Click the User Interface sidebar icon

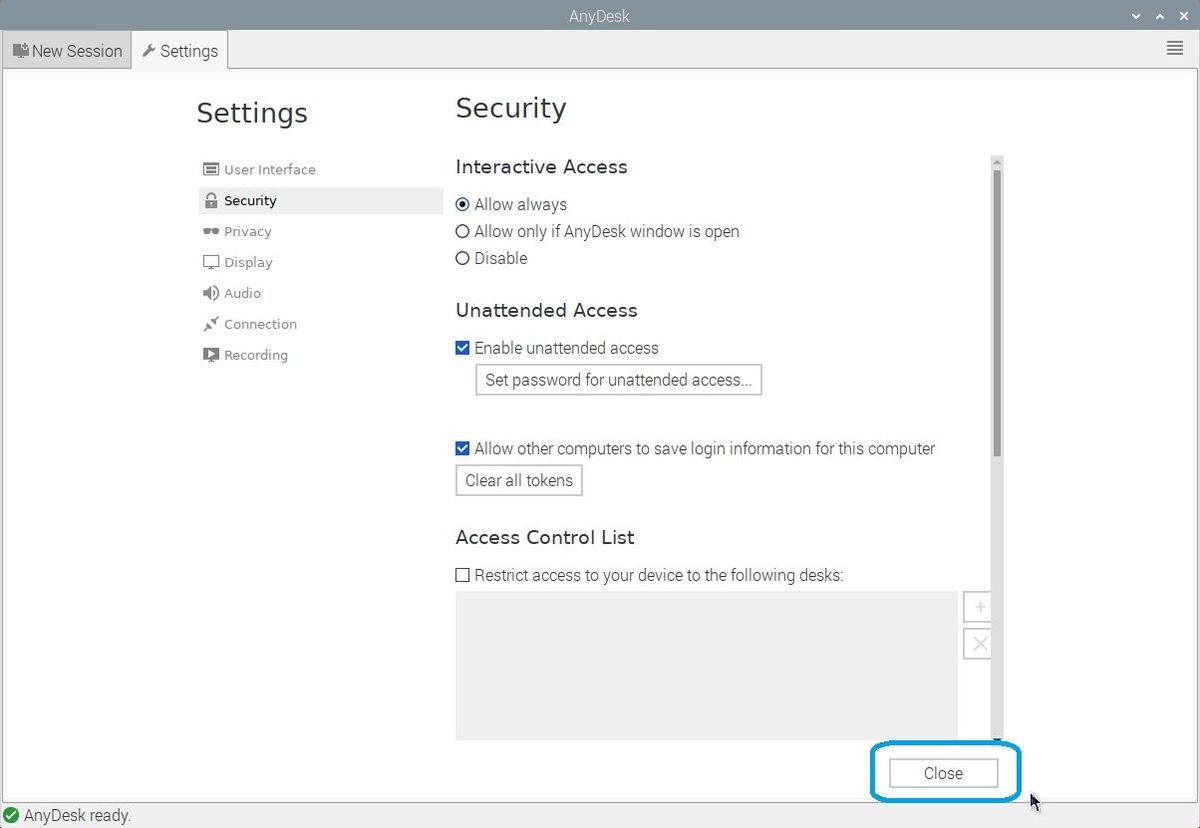tap(210, 169)
